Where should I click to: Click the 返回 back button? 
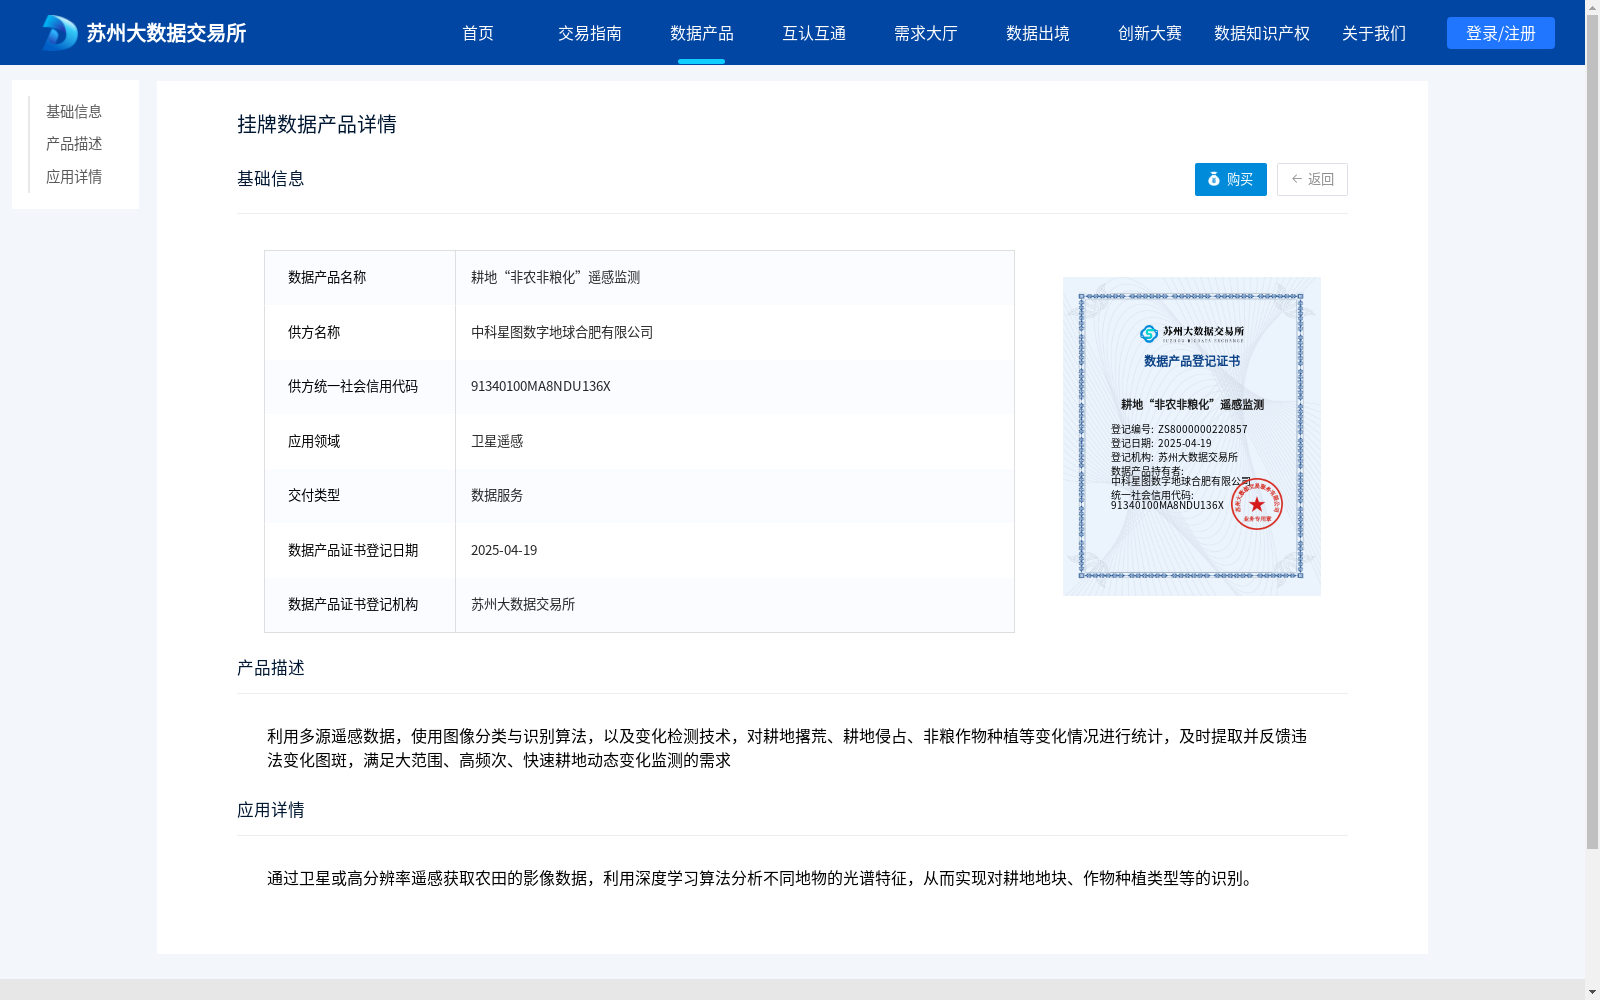1312,179
